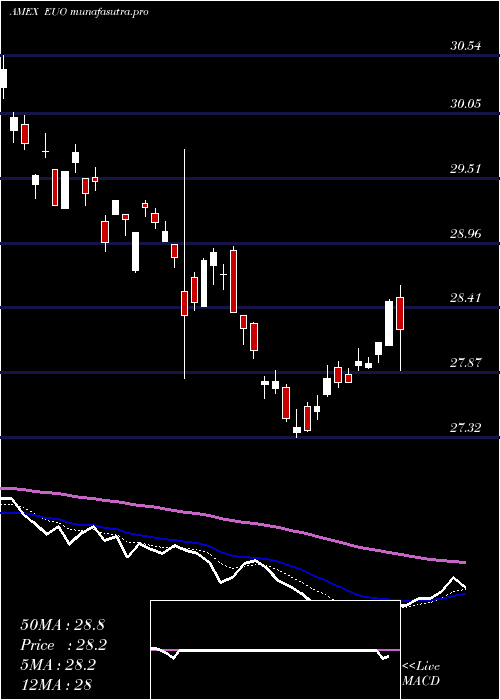Select the 28.96 price level label
This screenshot has width=500, height=700.
[x=466, y=233]
